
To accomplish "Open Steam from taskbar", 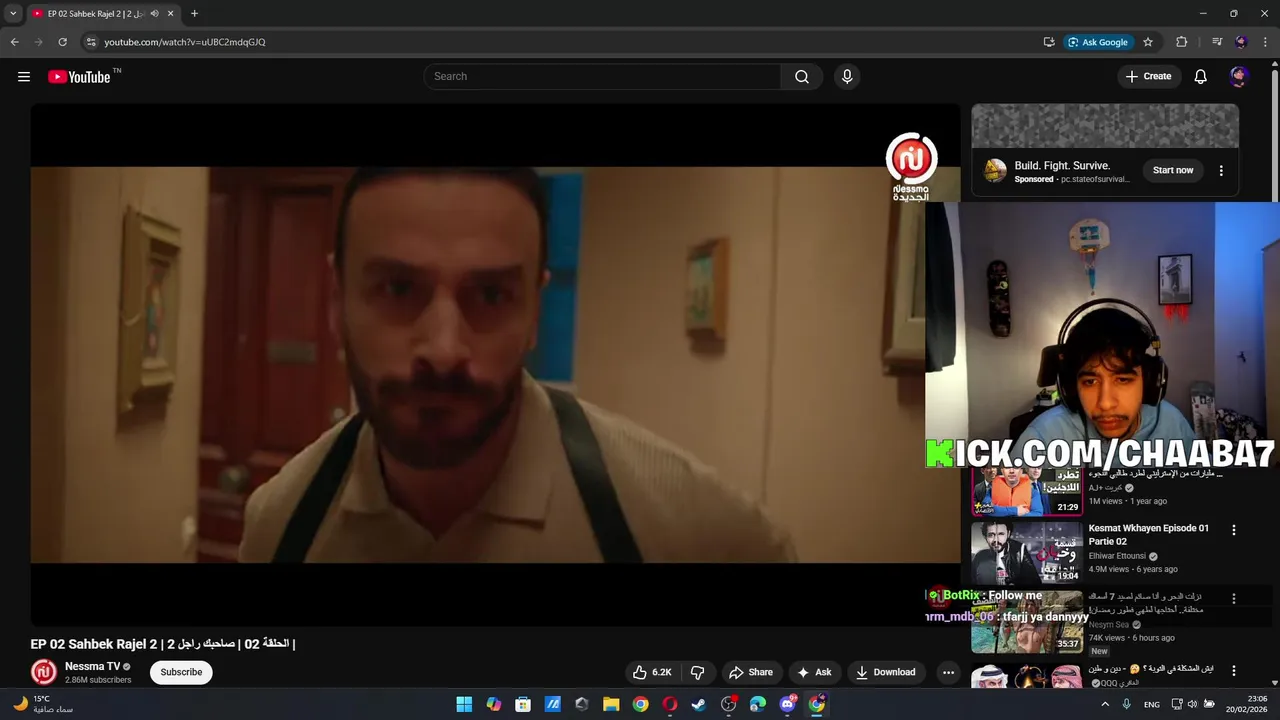I will pyautogui.click(x=699, y=704).
